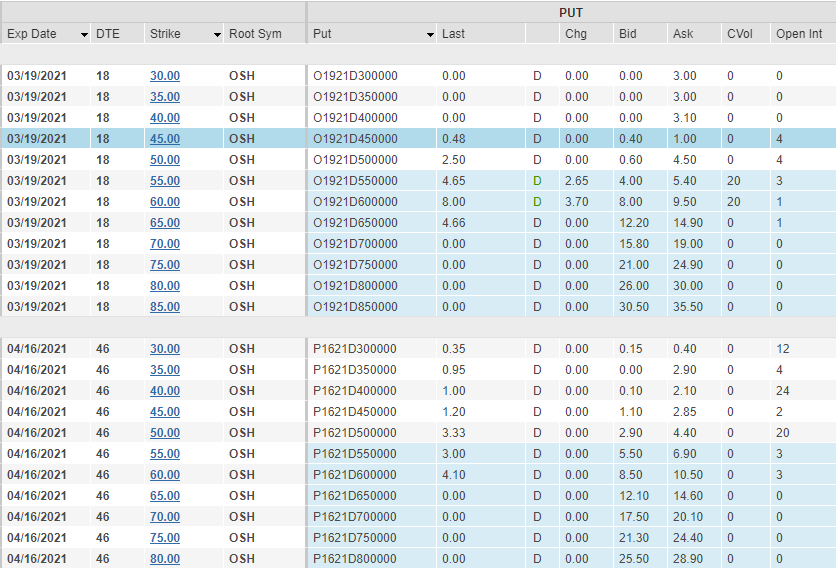This screenshot has width=836, height=568.
Task: Select put symbol P1621D700000
Action: (x=355, y=517)
